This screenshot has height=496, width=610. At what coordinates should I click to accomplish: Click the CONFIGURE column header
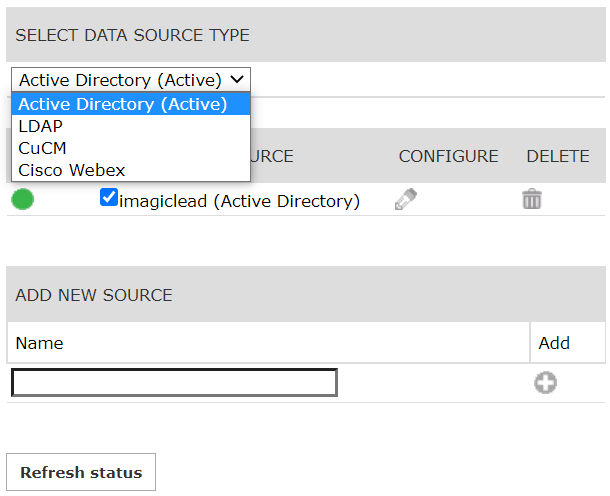pos(448,156)
